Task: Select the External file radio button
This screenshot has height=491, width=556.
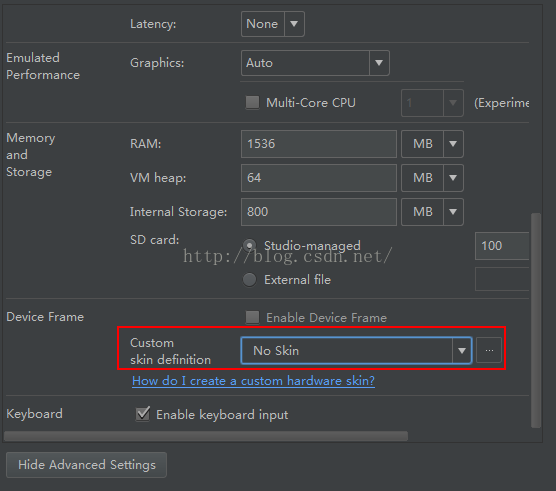Action: coord(250,280)
